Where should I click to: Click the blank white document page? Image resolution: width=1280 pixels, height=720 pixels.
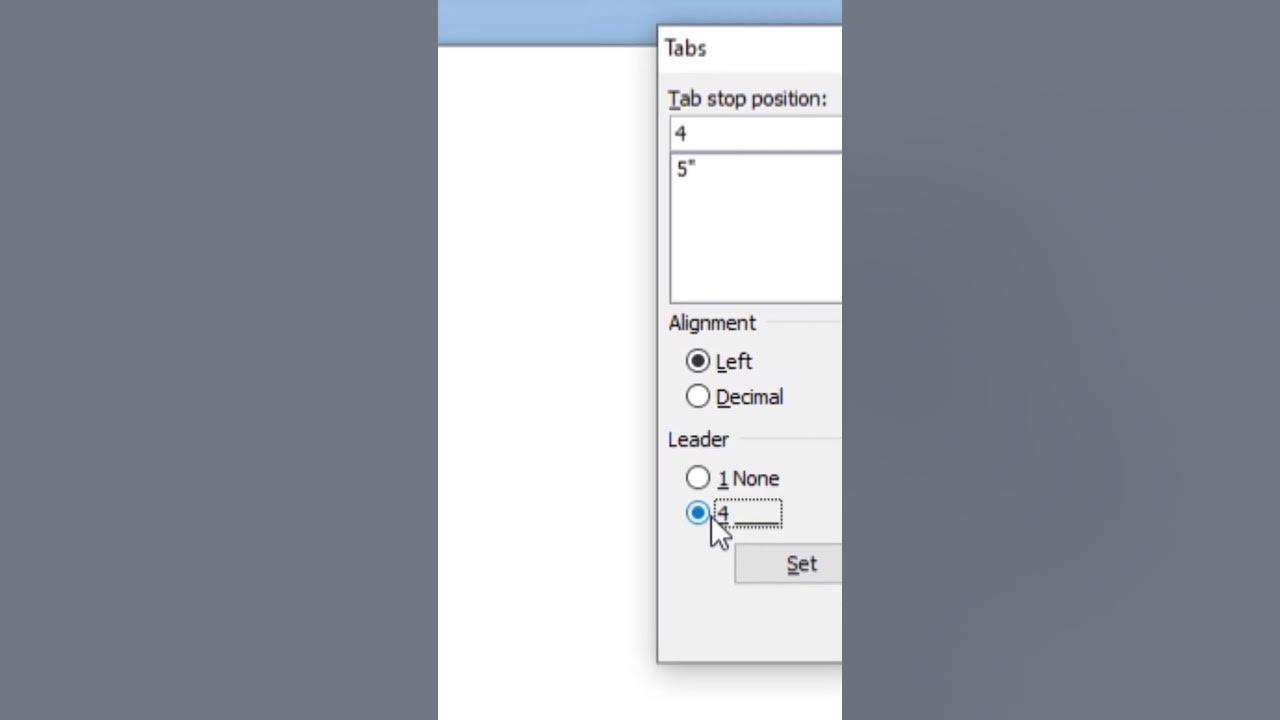point(547,380)
